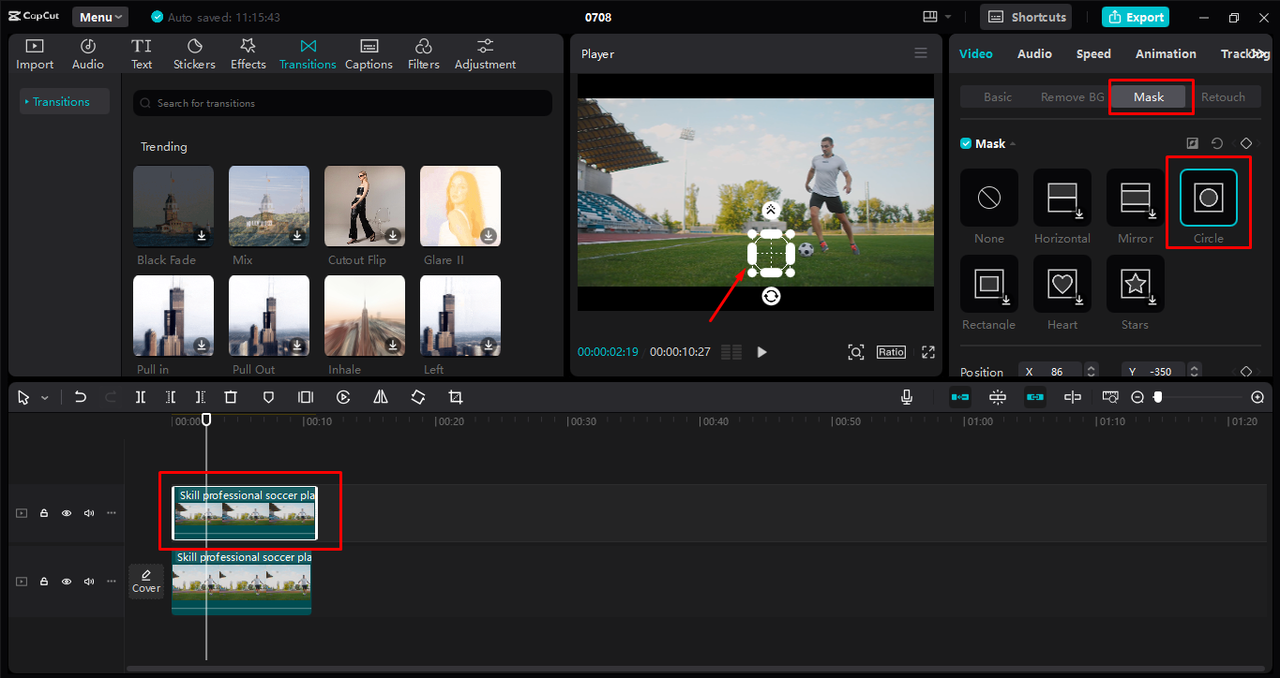Play the video preview

(x=762, y=352)
